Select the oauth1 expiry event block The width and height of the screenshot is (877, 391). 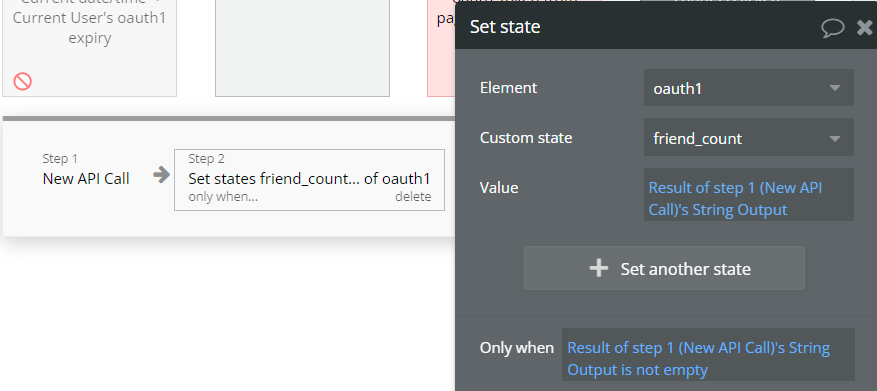pyautogui.click(x=89, y=48)
